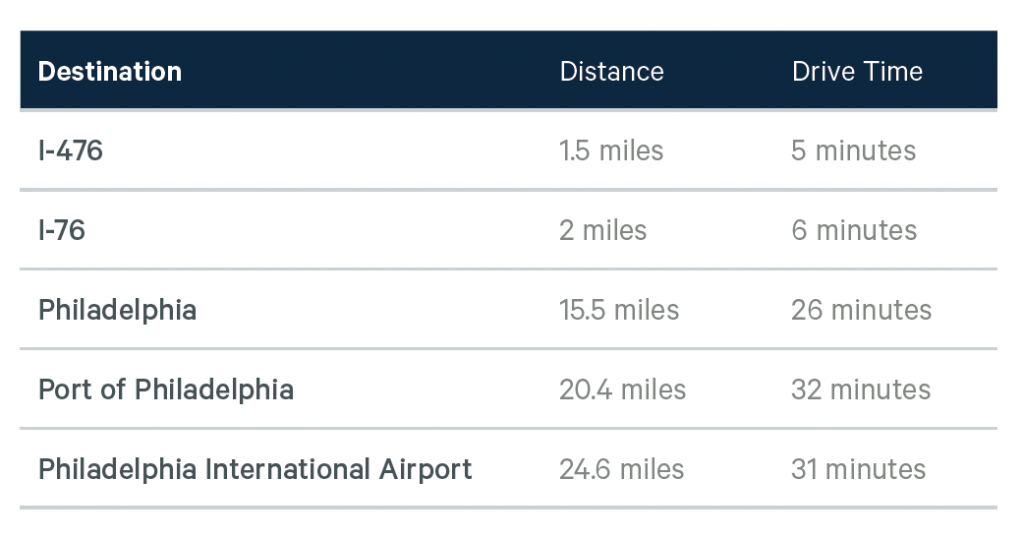Viewport: 1024px width, 539px height.
Task: Click the 31 minutes drive time value
Action: [858, 469]
